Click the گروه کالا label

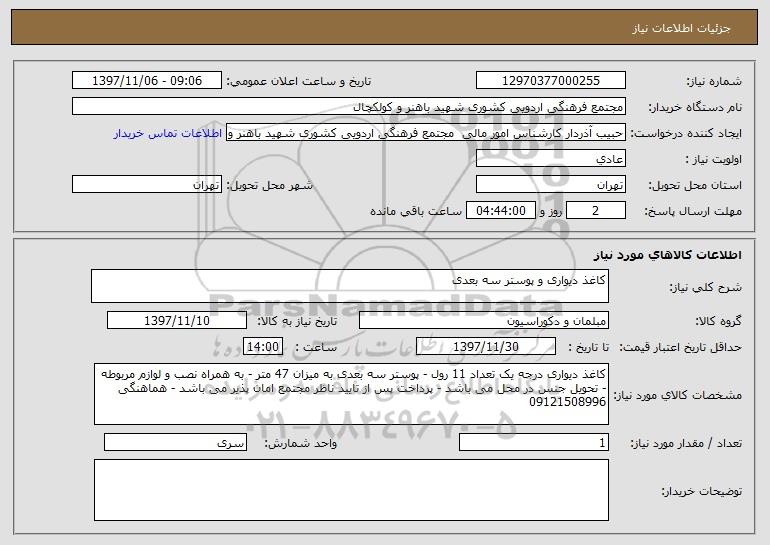(718, 321)
